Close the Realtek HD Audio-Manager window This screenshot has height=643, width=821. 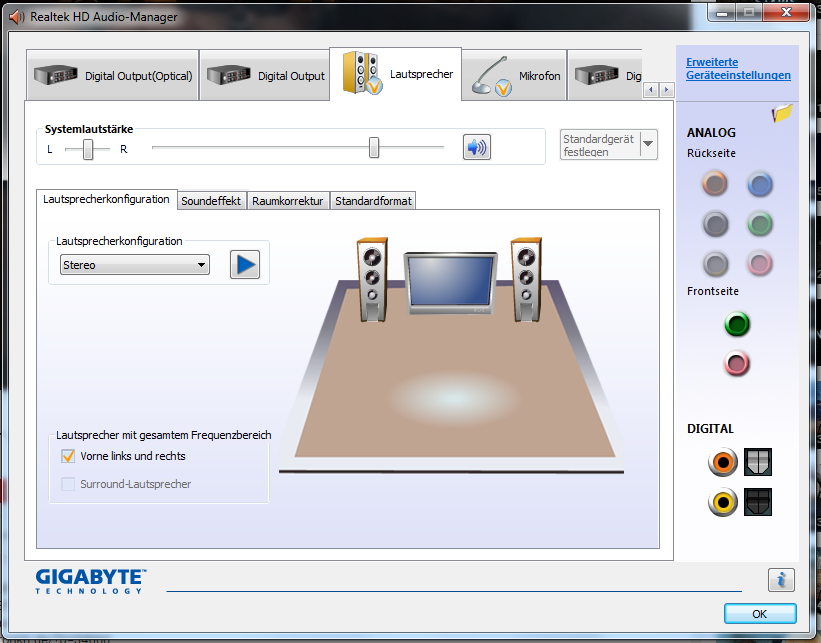[x=786, y=12]
